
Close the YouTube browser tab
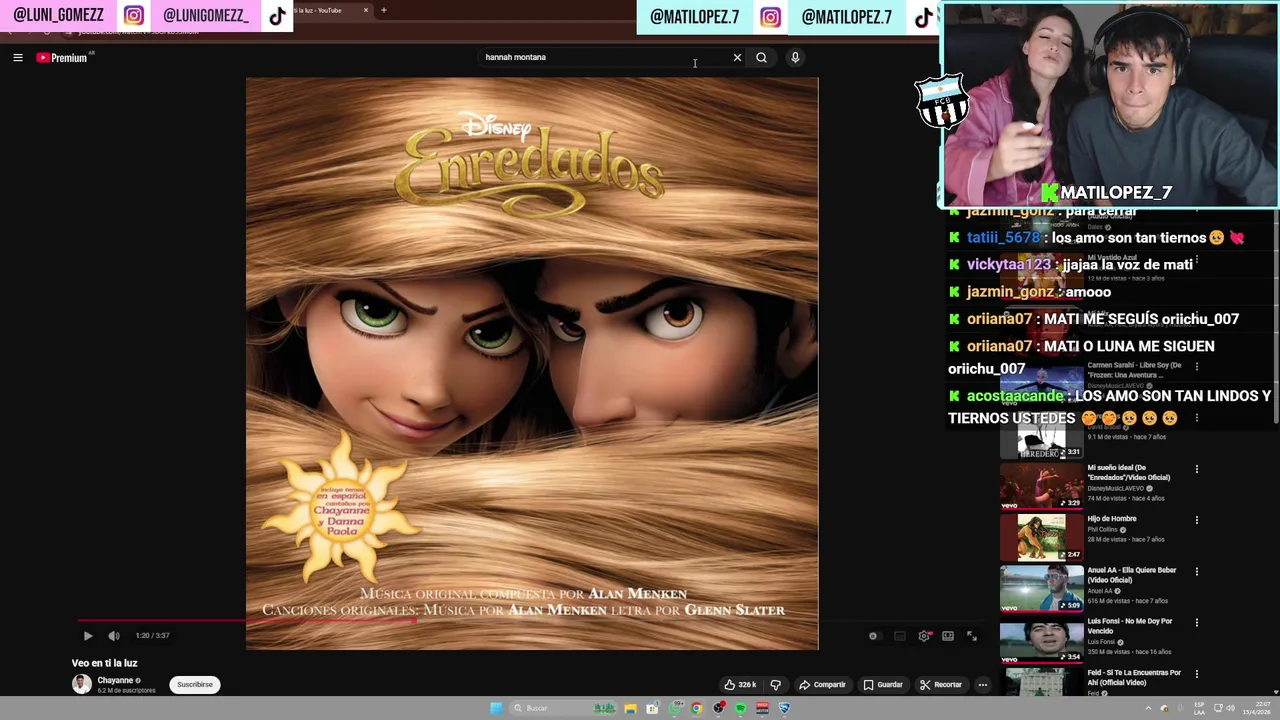coord(366,10)
